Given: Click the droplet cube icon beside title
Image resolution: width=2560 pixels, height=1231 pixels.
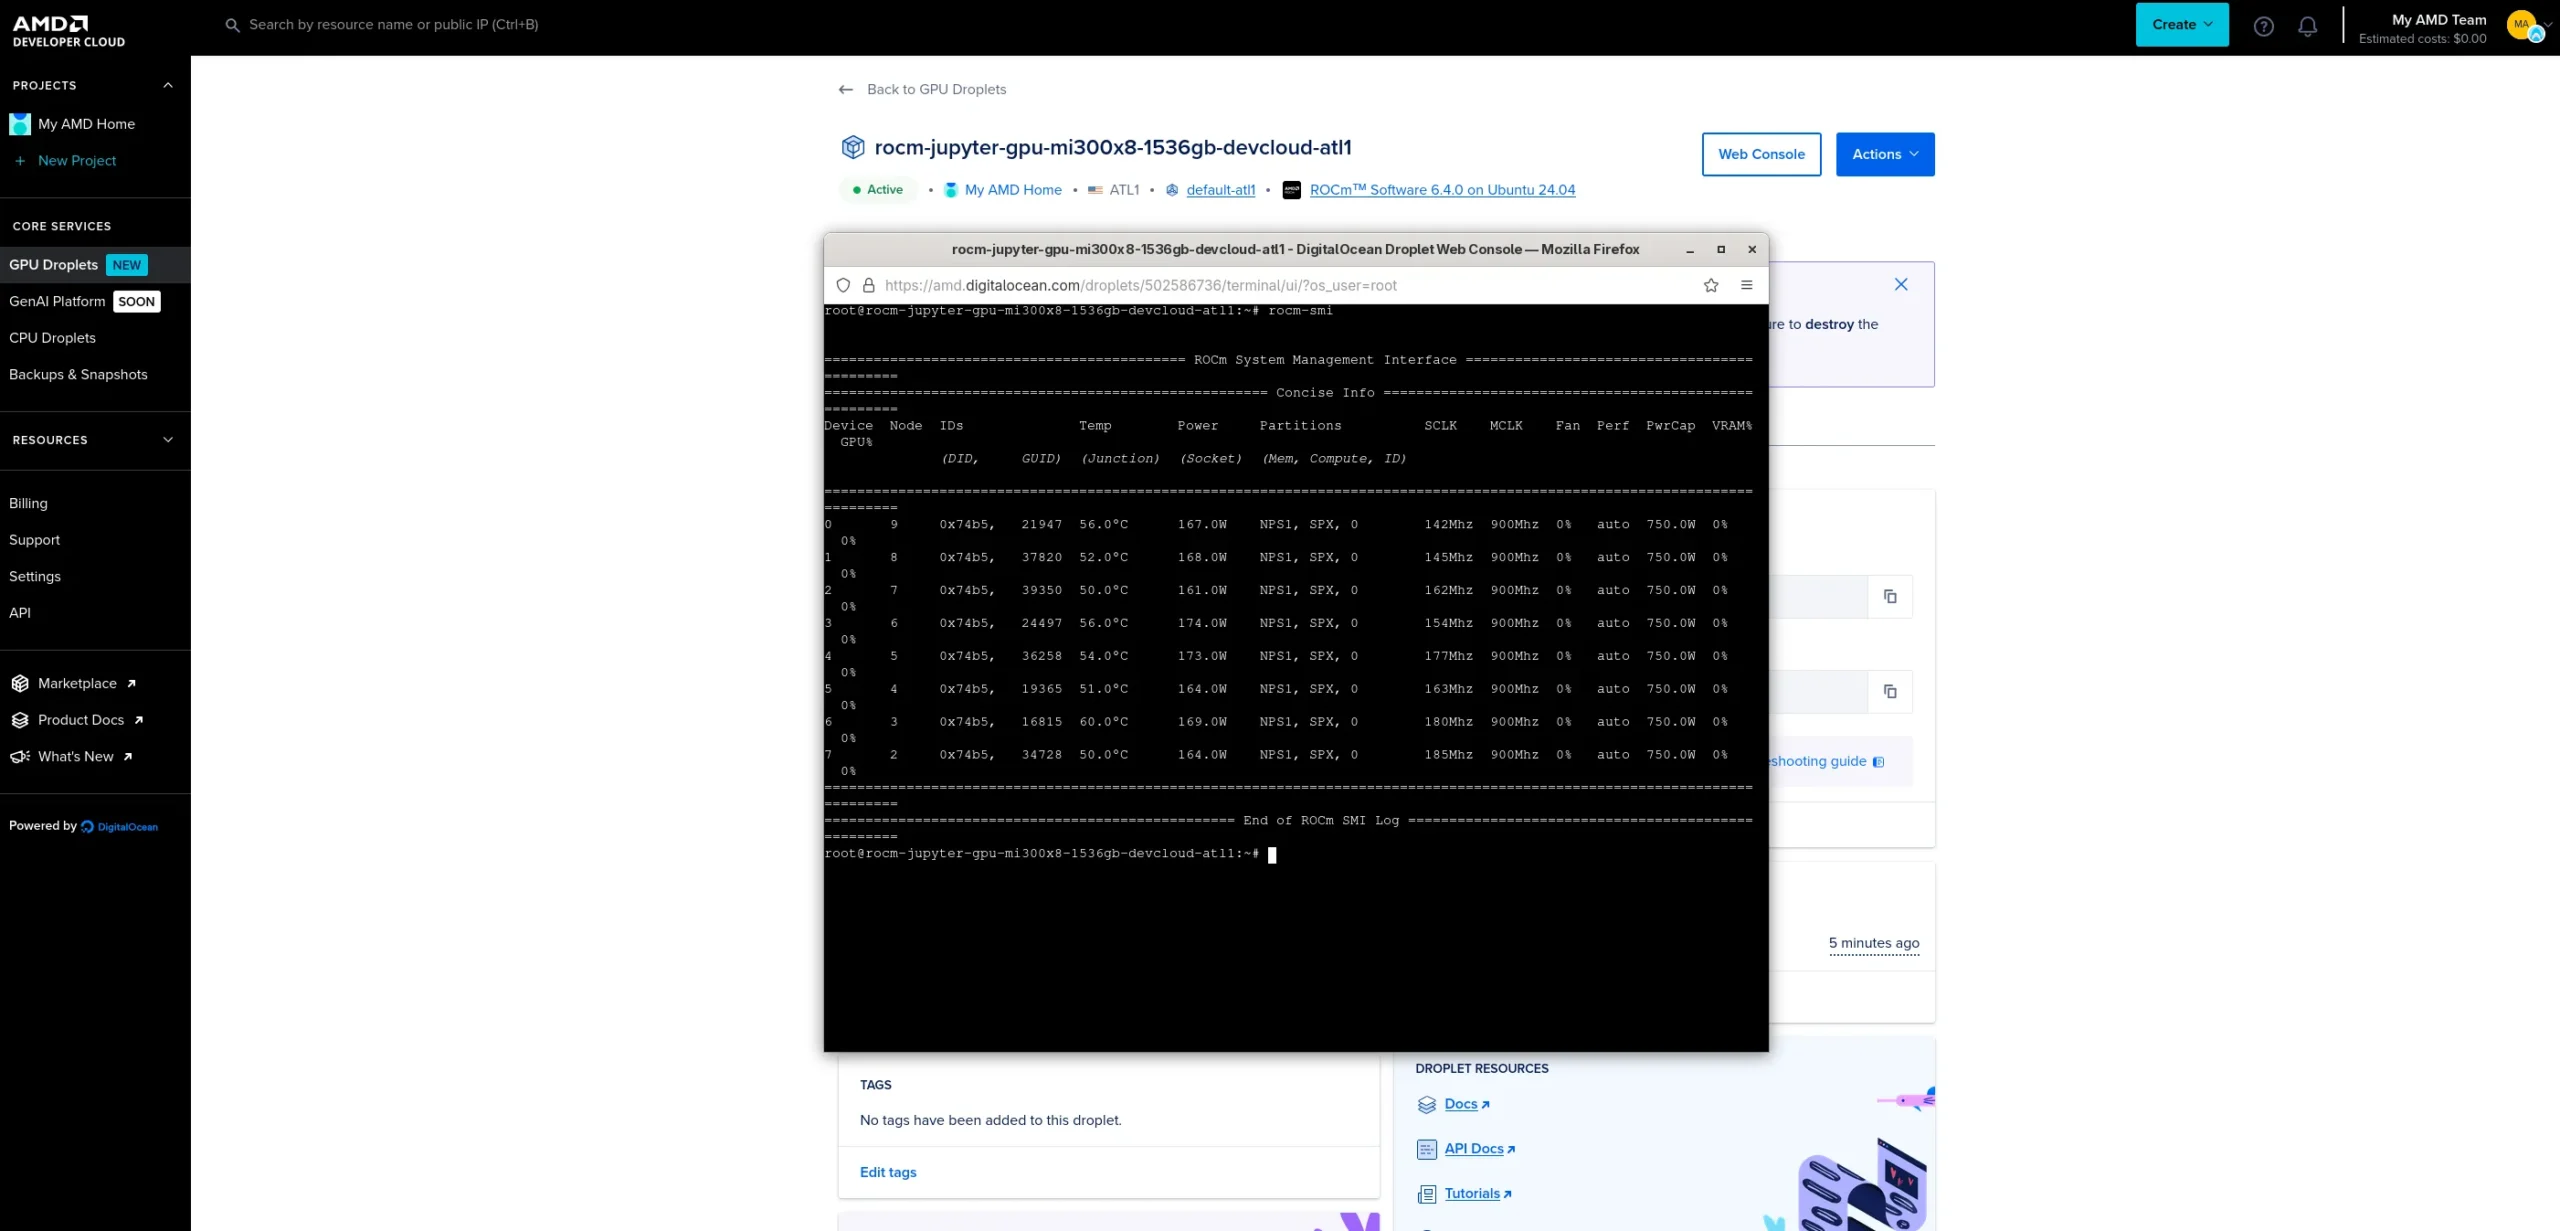Looking at the screenshot, I should pos(852,147).
